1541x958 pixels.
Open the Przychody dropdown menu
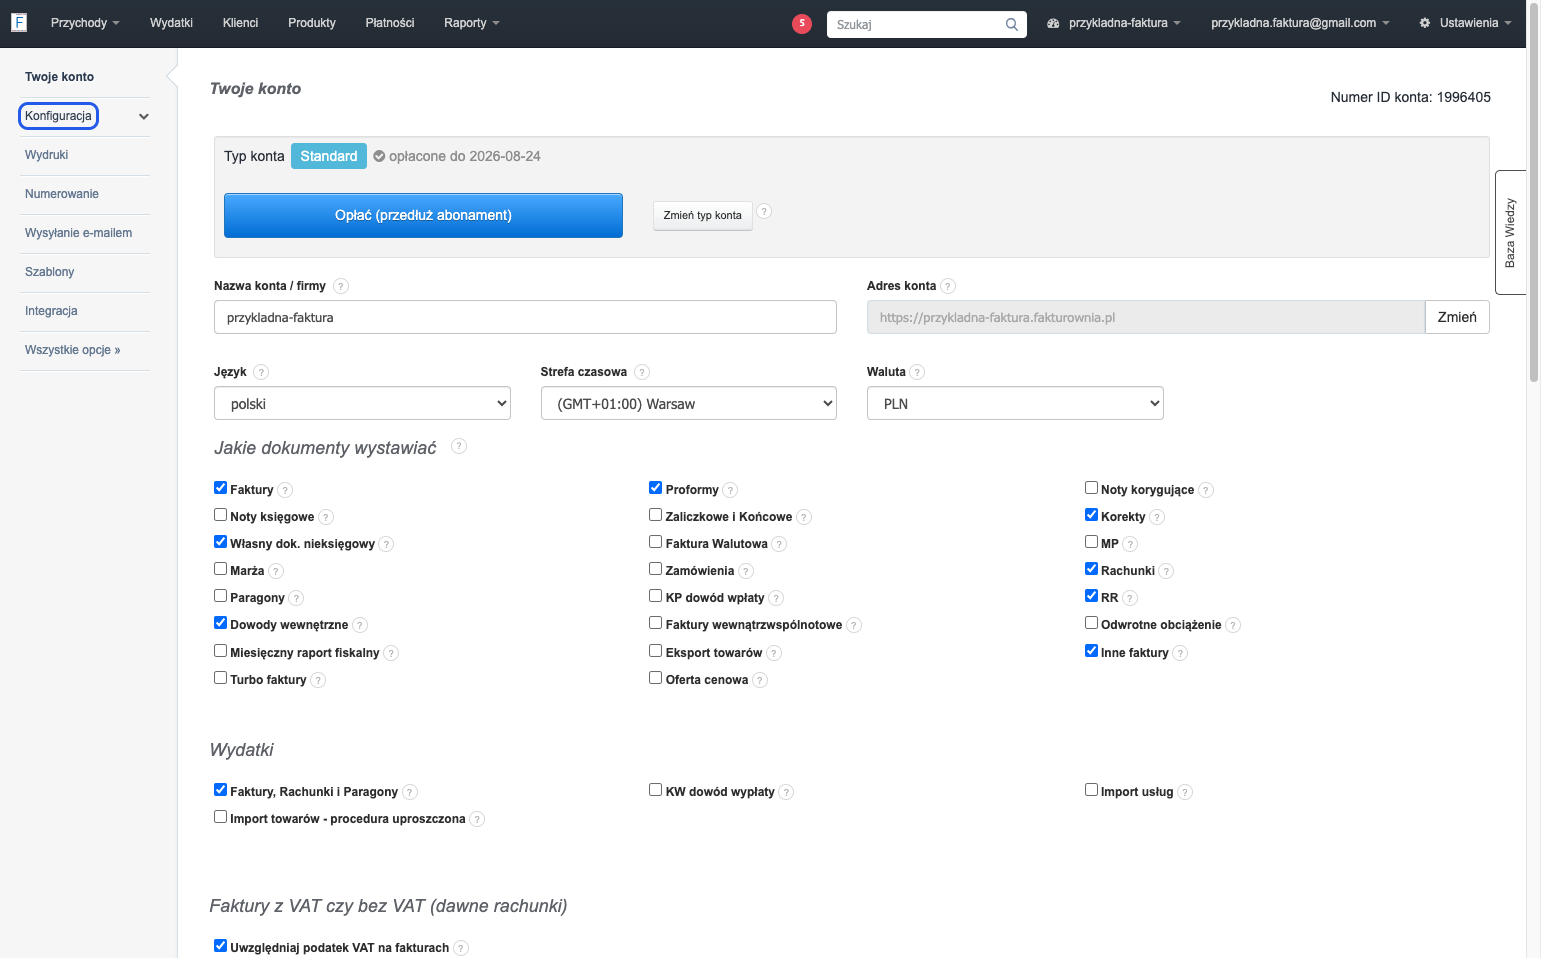pos(85,23)
